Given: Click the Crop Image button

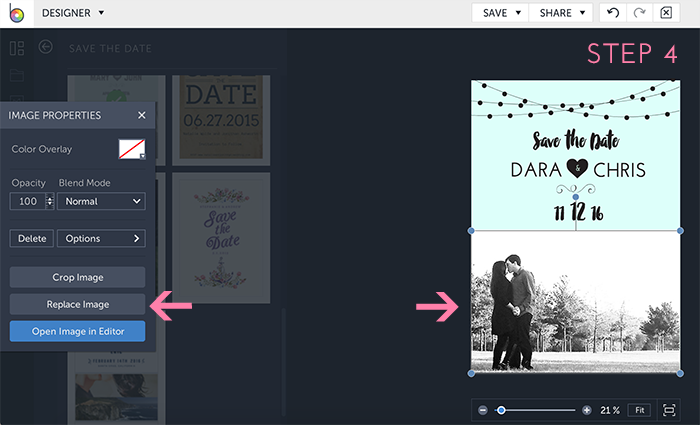Looking at the screenshot, I should pyautogui.click(x=78, y=277).
